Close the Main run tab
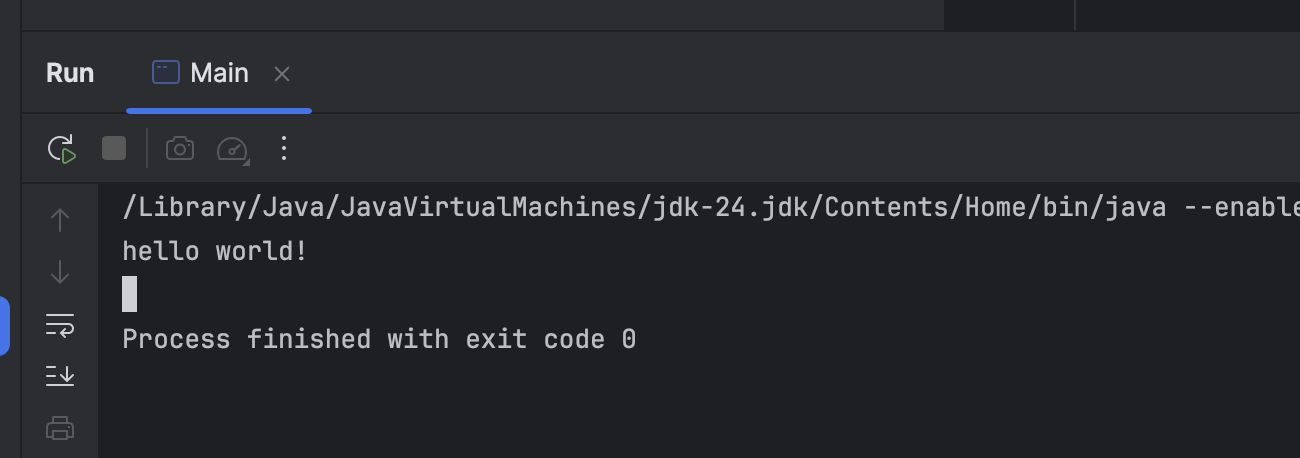The image size is (1300, 458). pos(282,74)
